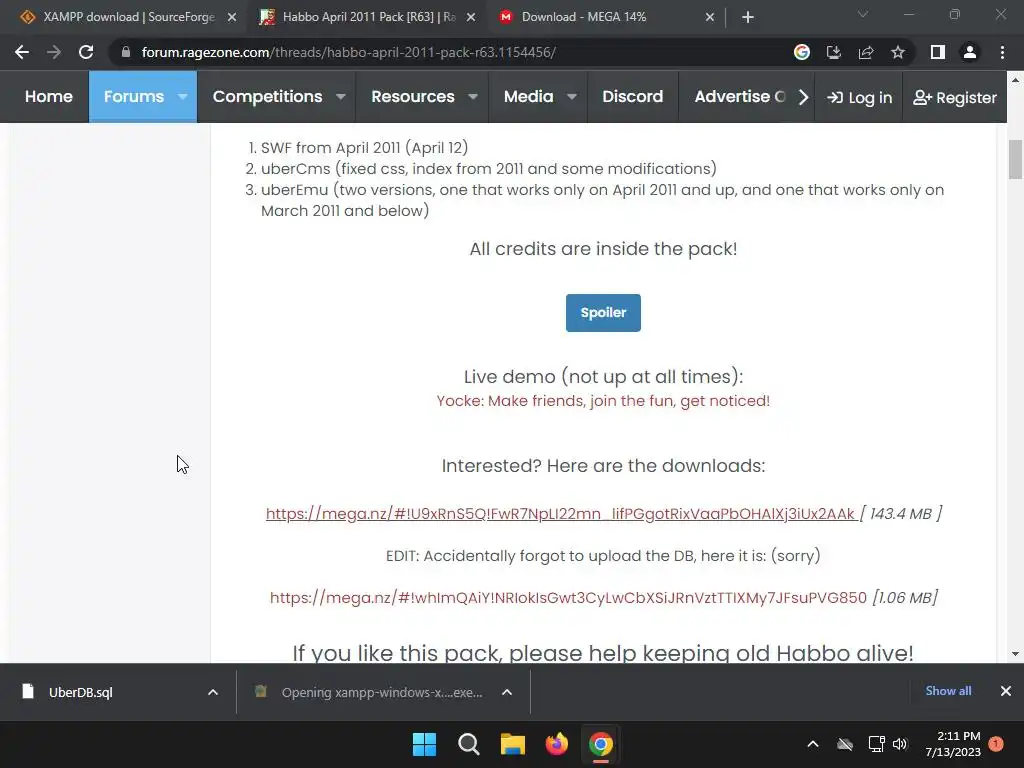Open the UberDB.sql downloaded file
This screenshot has height=768, width=1024.
(x=80, y=692)
